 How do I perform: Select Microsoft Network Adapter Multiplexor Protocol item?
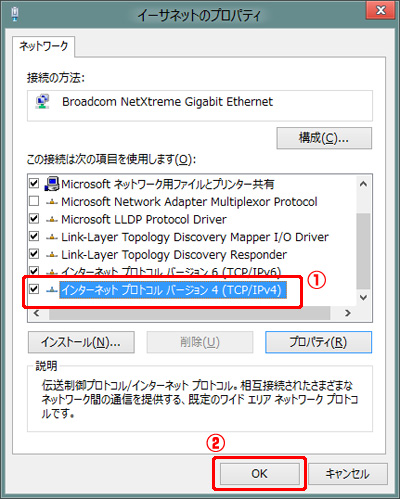click(x=189, y=202)
